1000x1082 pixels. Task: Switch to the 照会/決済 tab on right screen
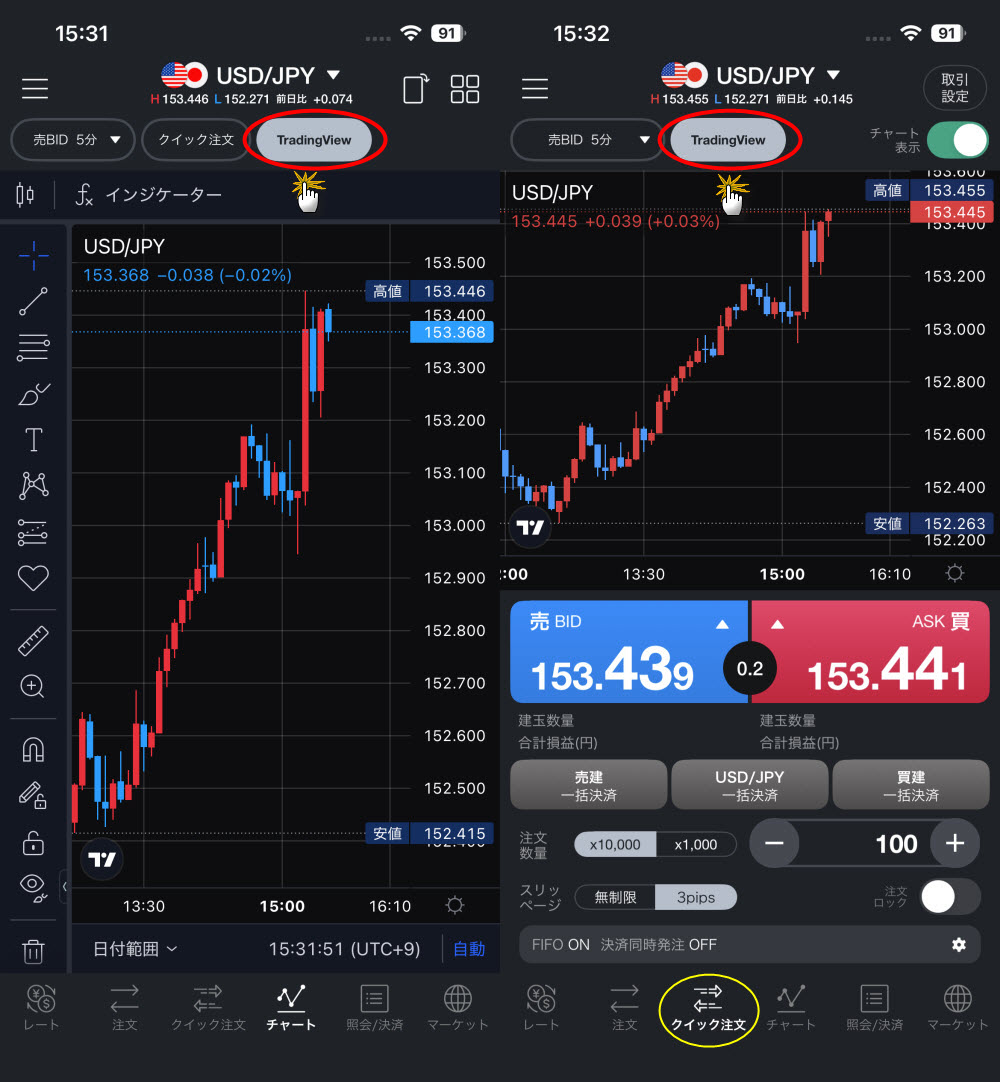(874, 1007)
